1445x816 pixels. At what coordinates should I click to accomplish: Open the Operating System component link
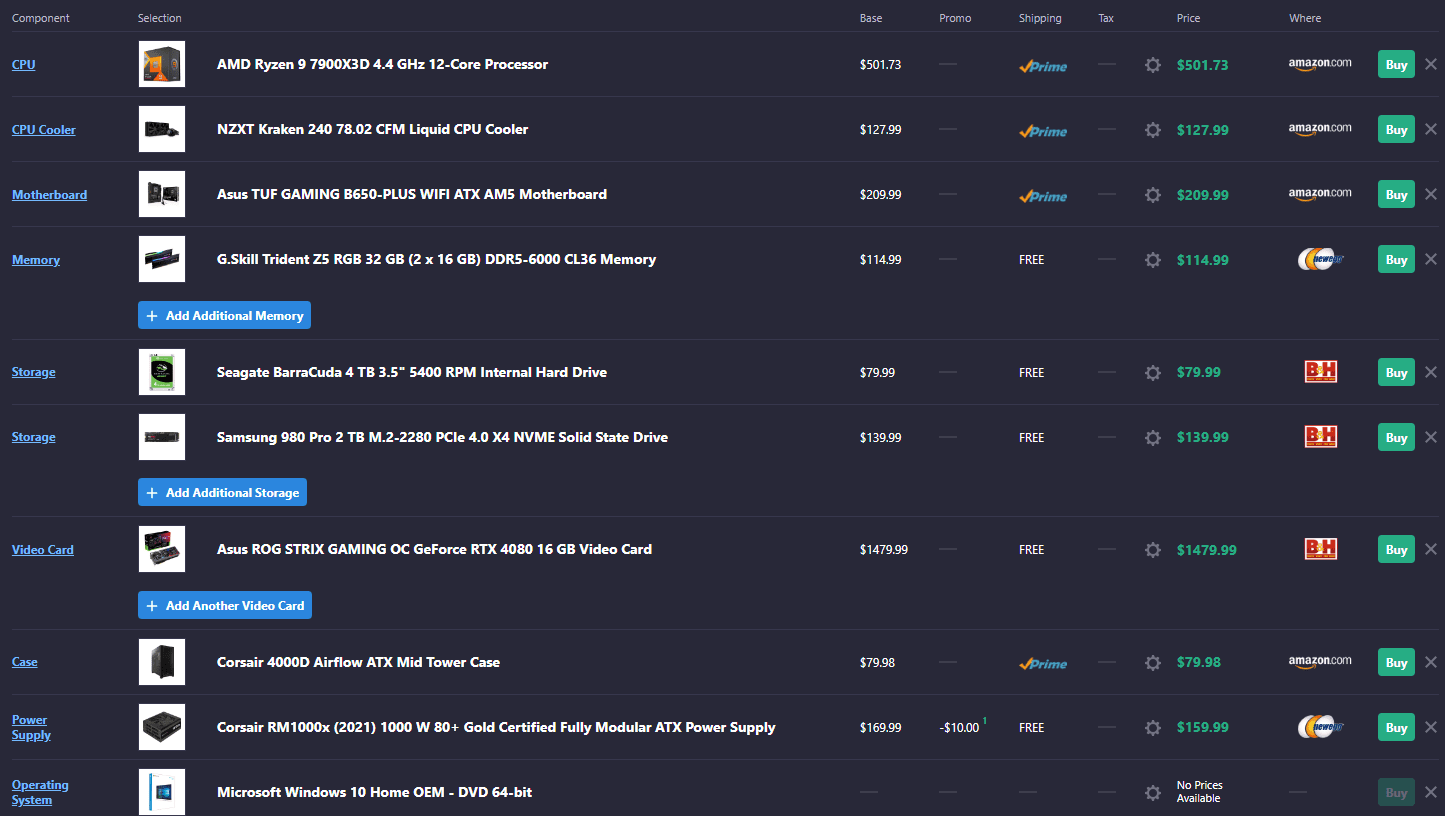tap(40, 792)
